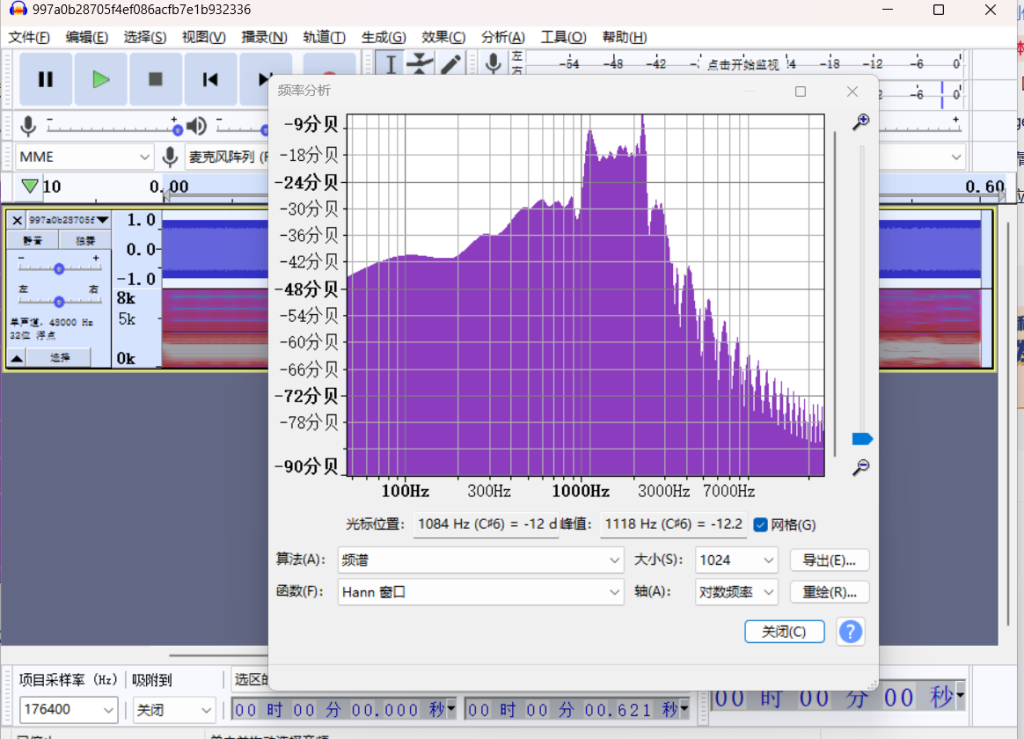Click the 关闭(C) close button

click(784, 631)
